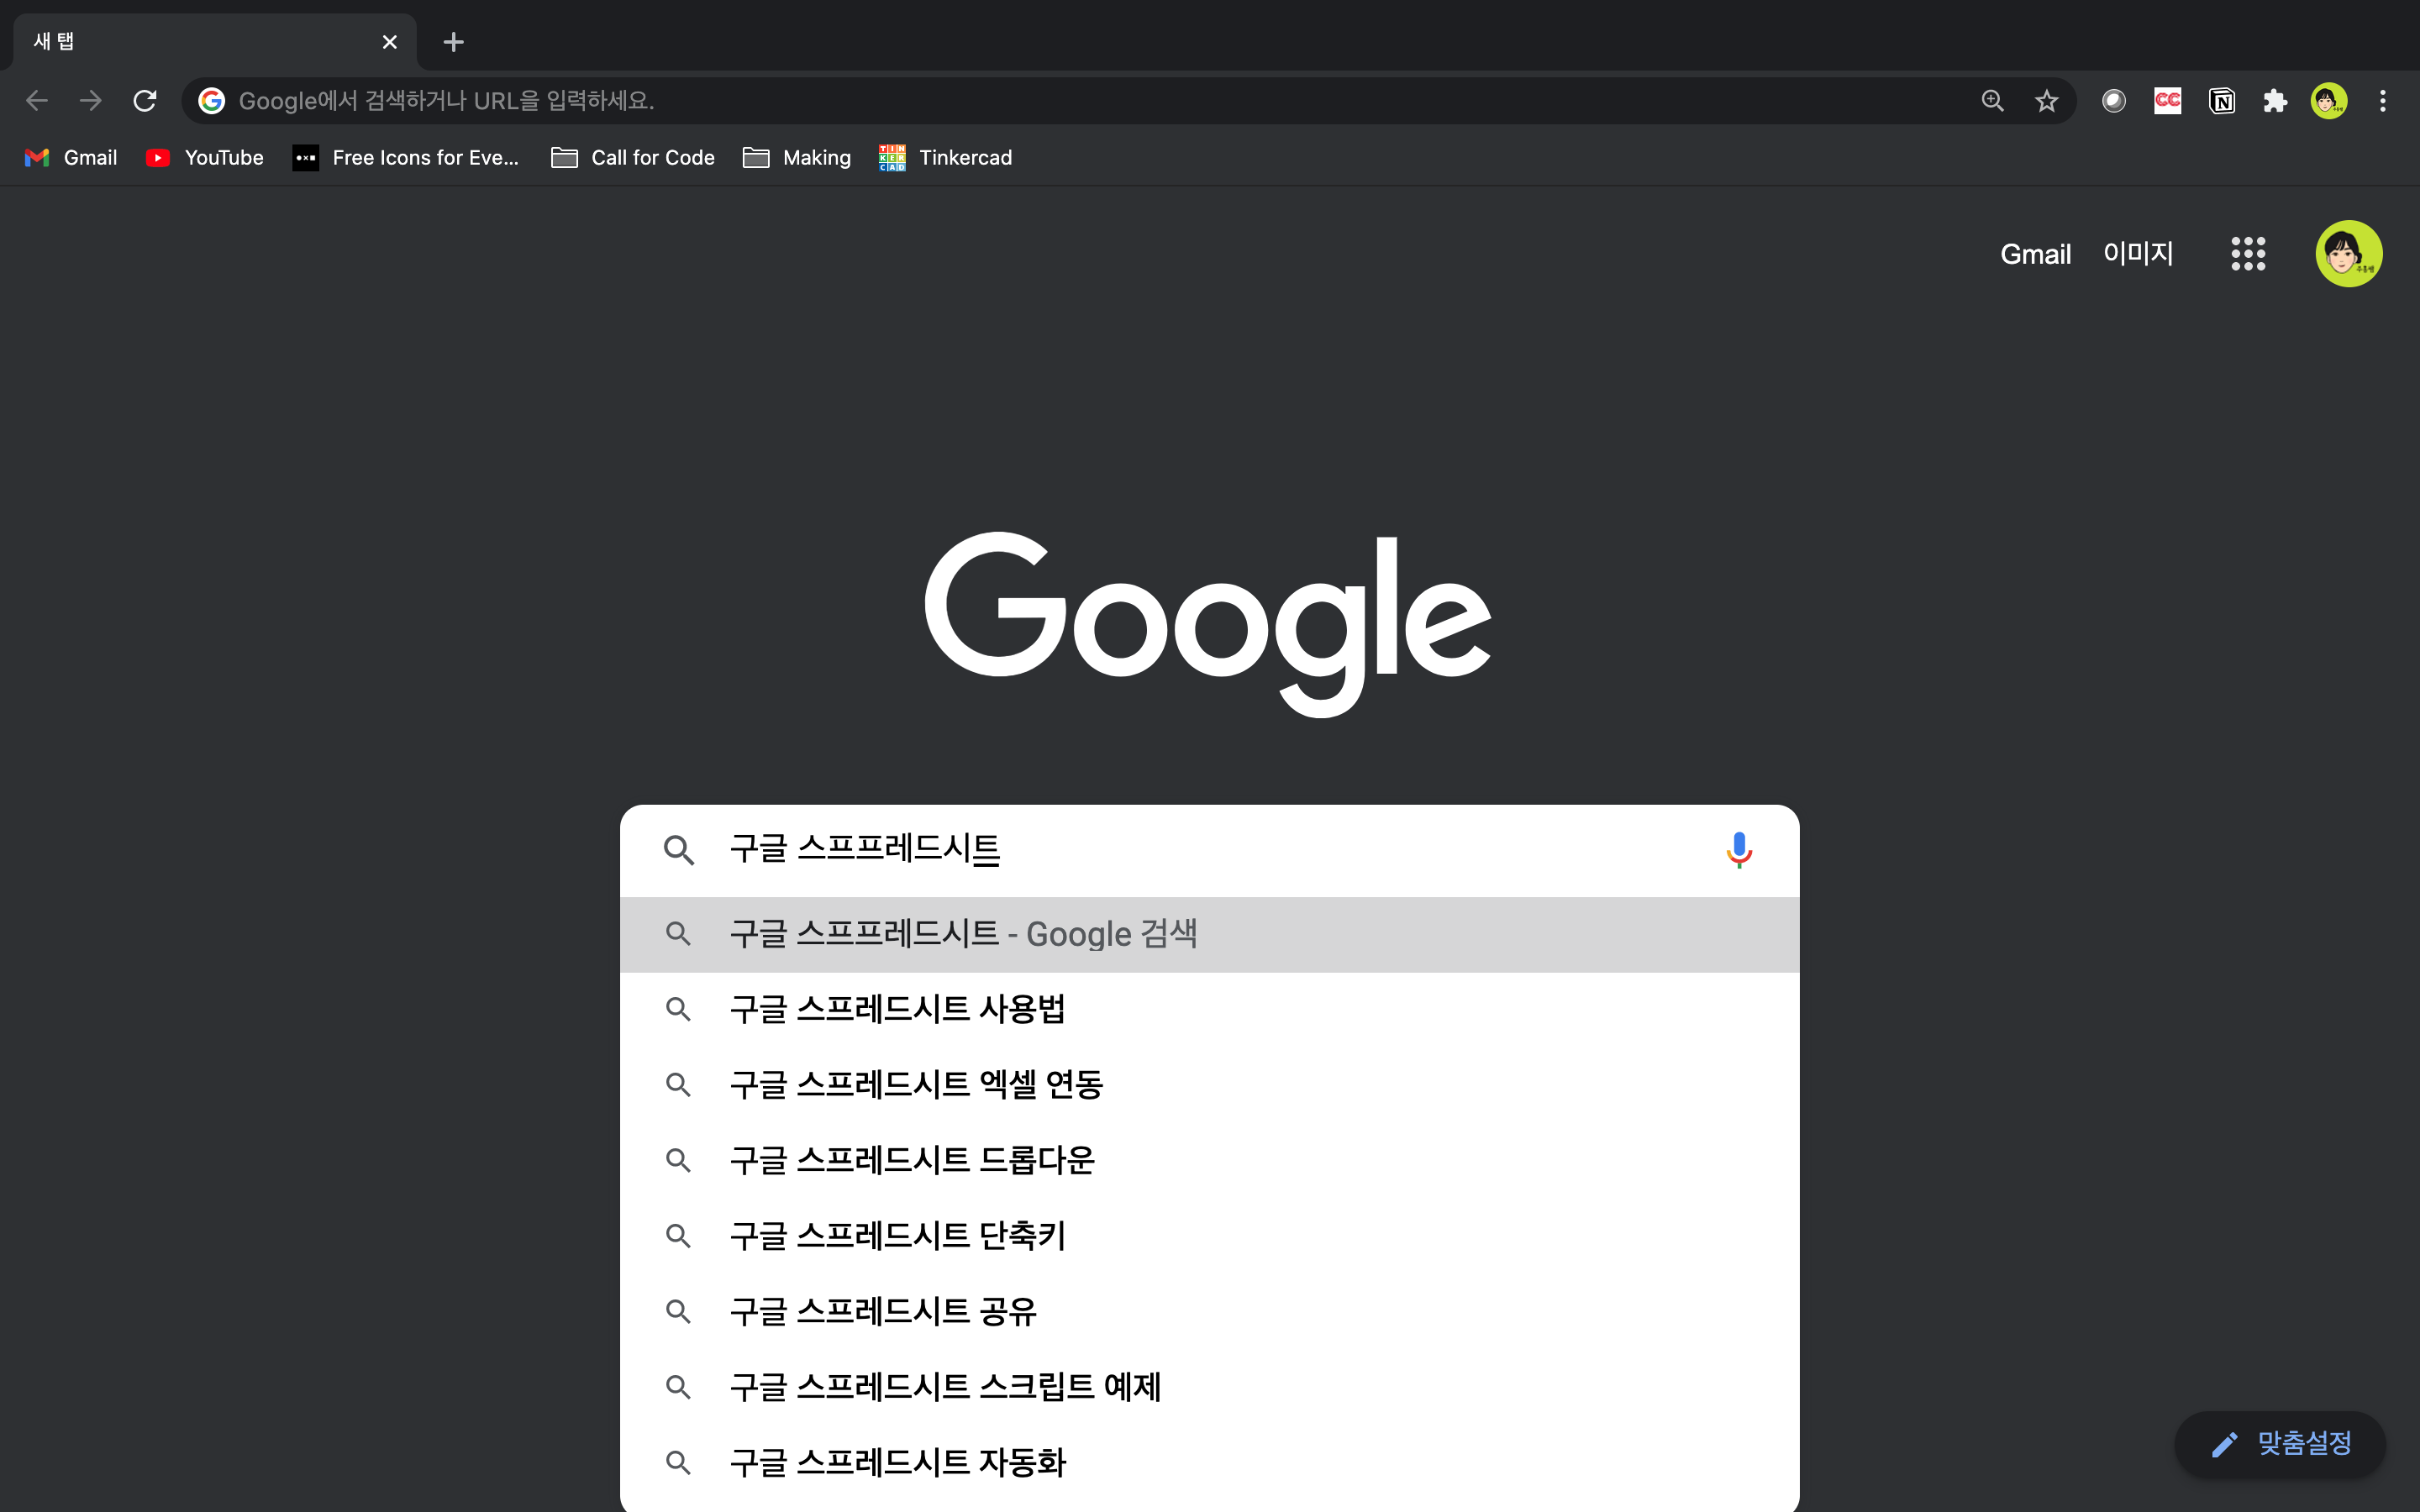Open the zoom magnifier icon in address bar

pos(1992,101)
